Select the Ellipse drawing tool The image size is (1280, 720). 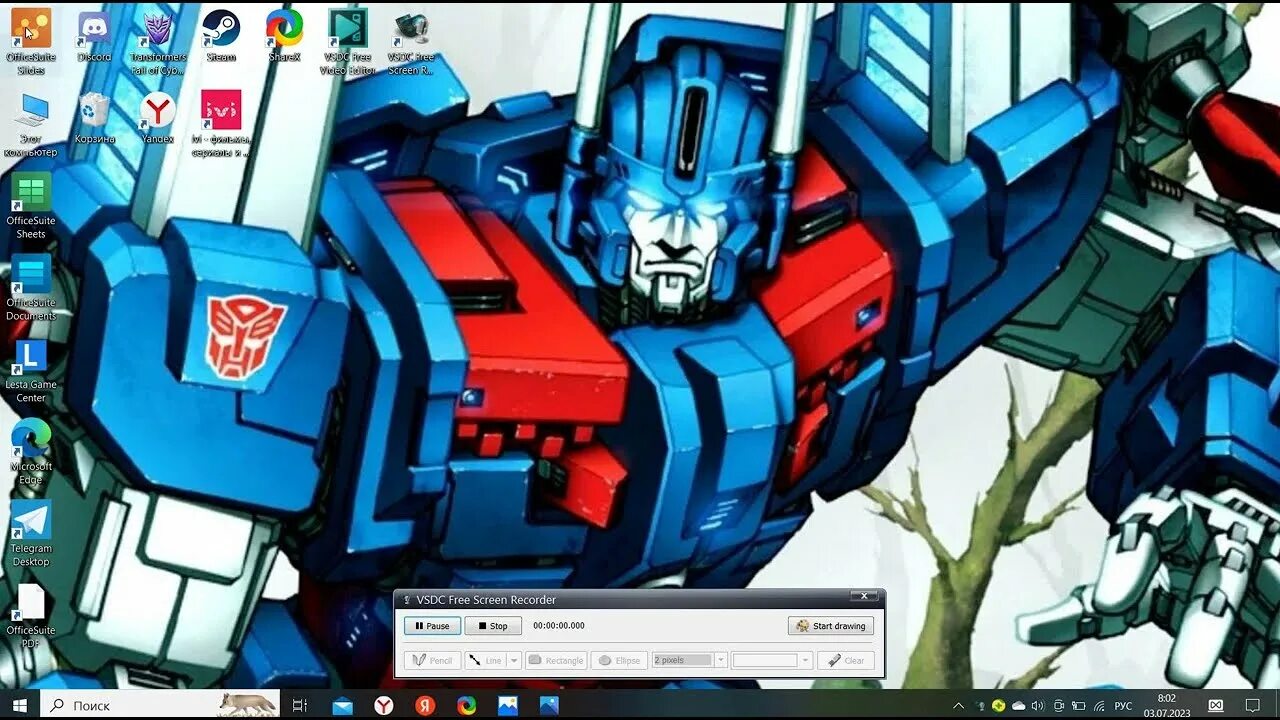620,660
